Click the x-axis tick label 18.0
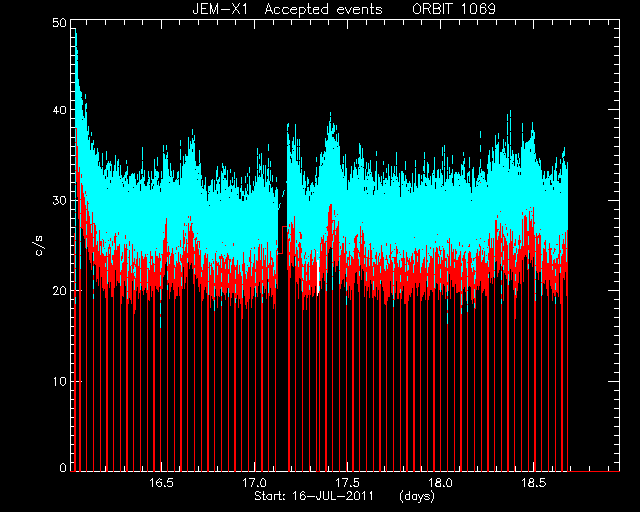 tap(440, 483)
